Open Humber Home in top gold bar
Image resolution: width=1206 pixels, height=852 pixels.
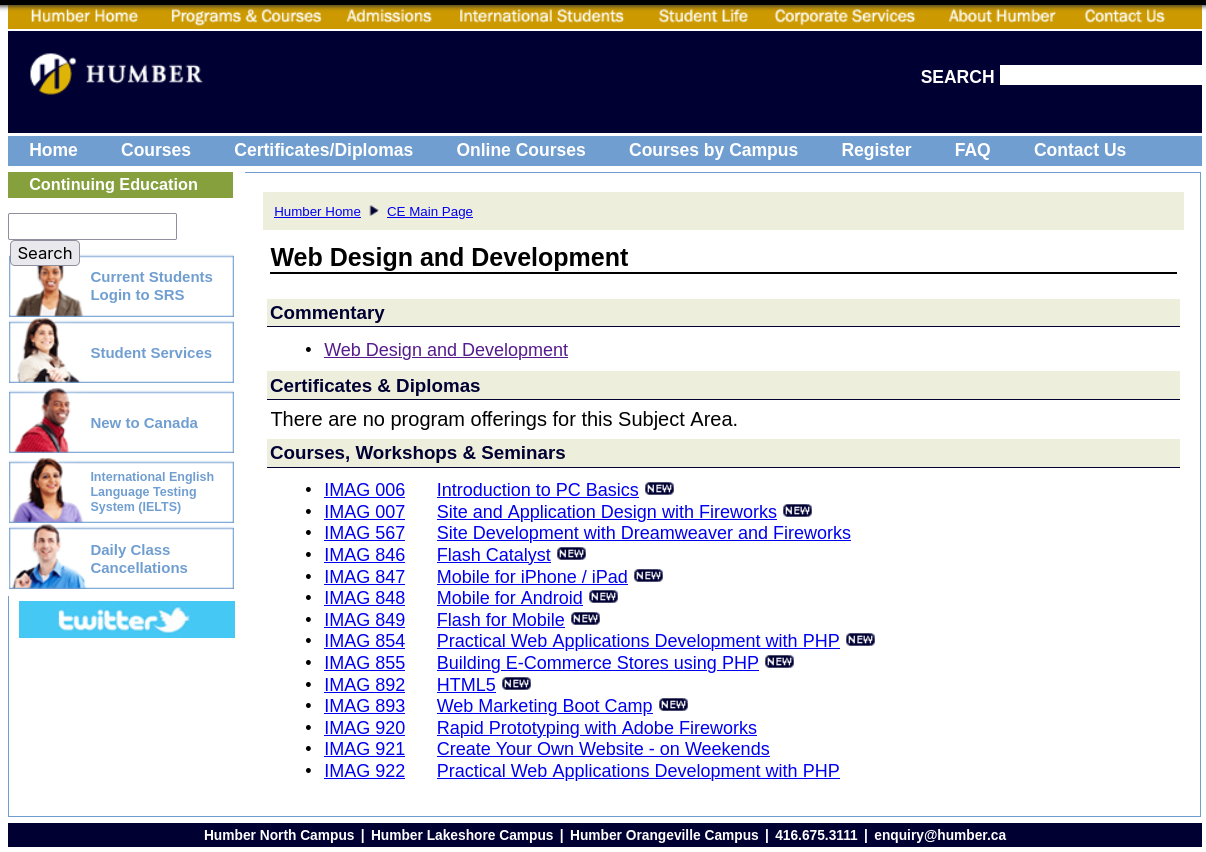(84, 16)
